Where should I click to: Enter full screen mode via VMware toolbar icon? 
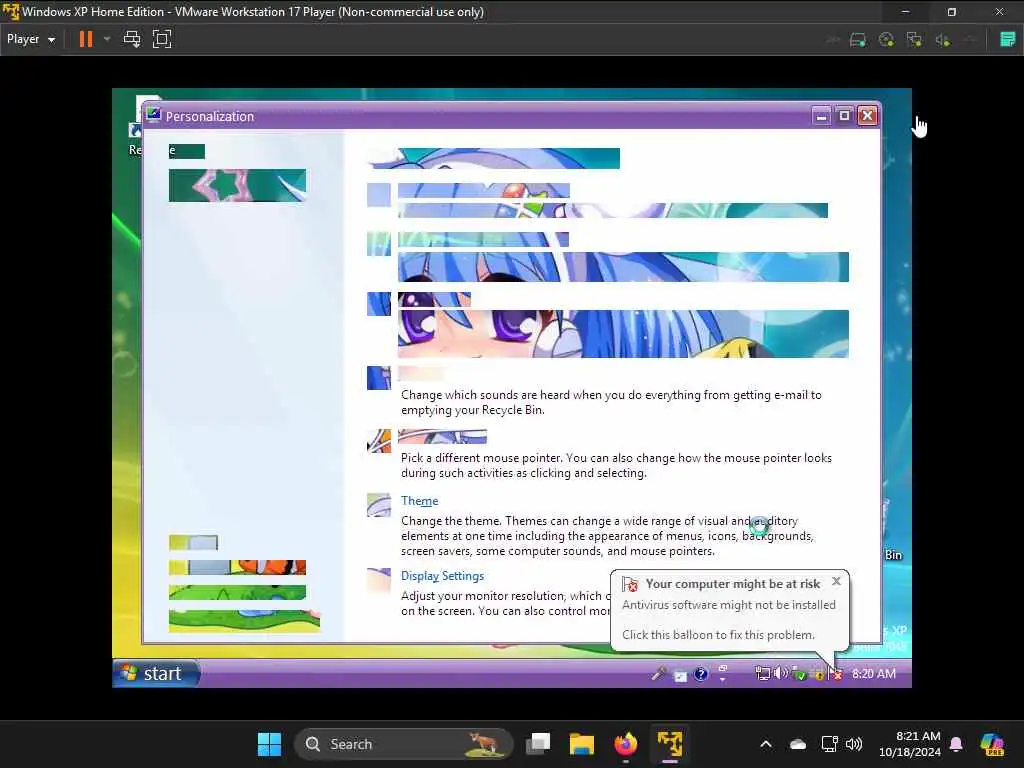pyautogui.click(x=162, y=39)
